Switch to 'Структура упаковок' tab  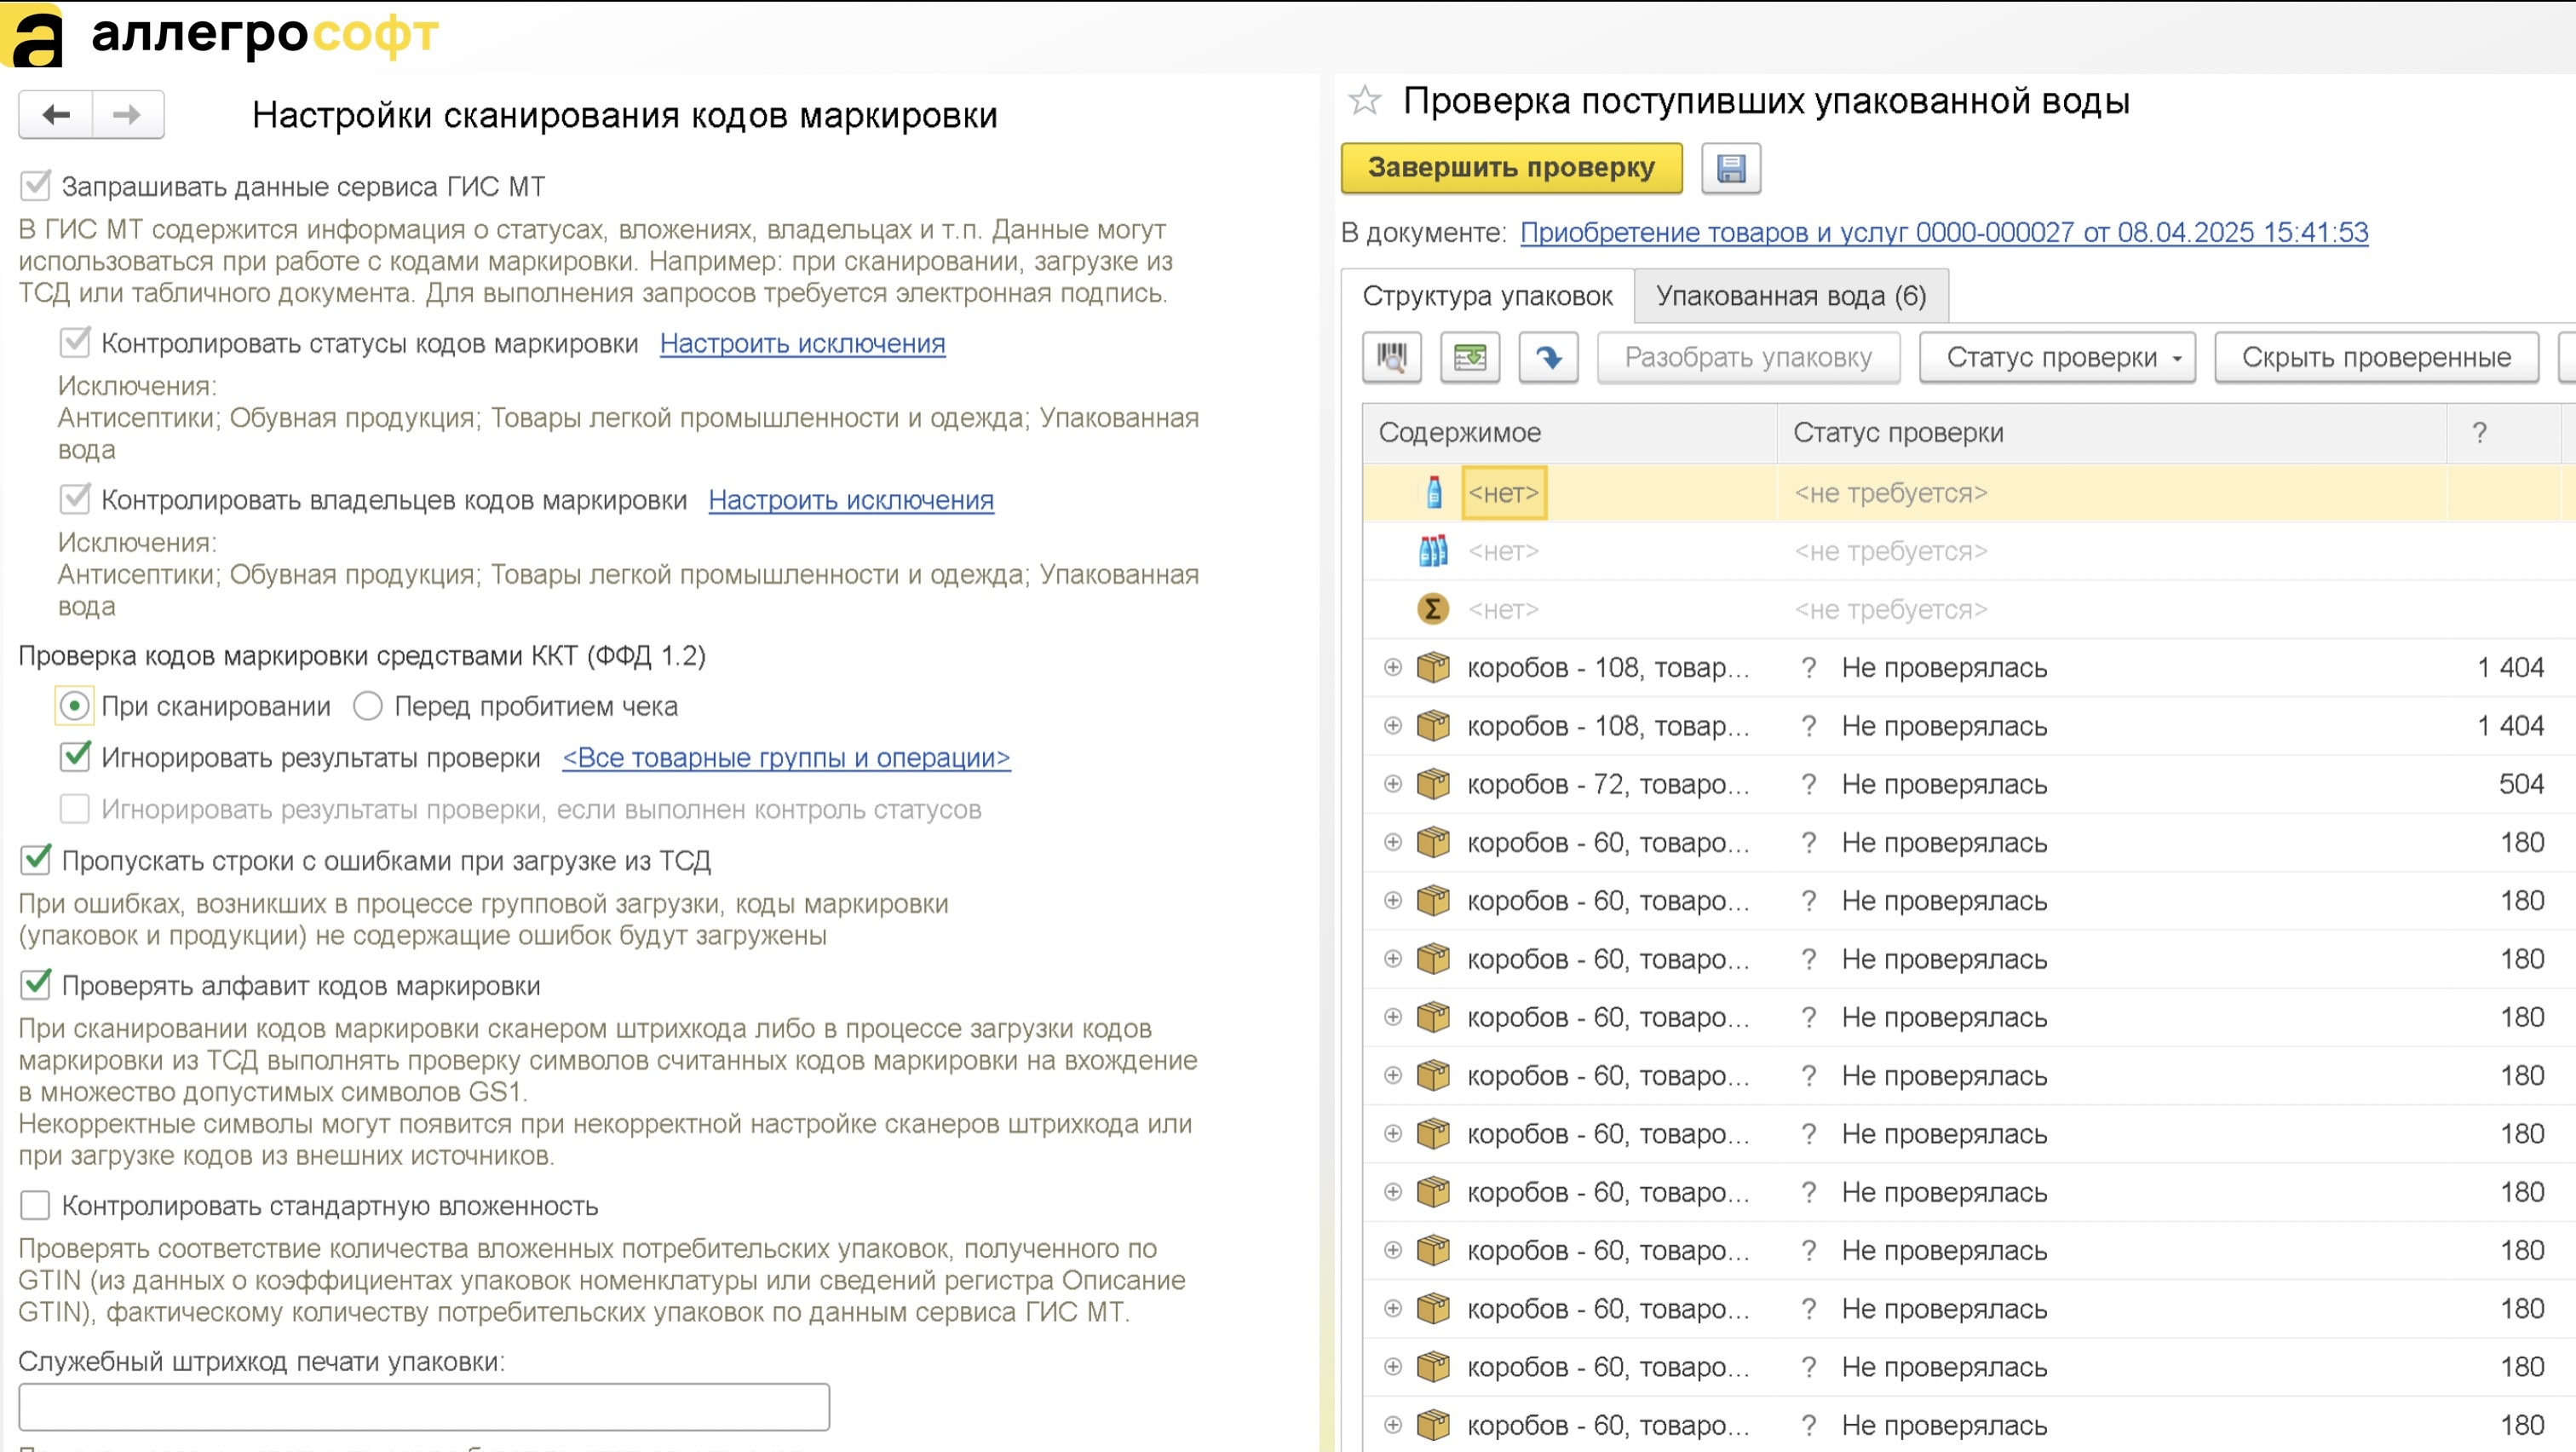coord(1487,296)
